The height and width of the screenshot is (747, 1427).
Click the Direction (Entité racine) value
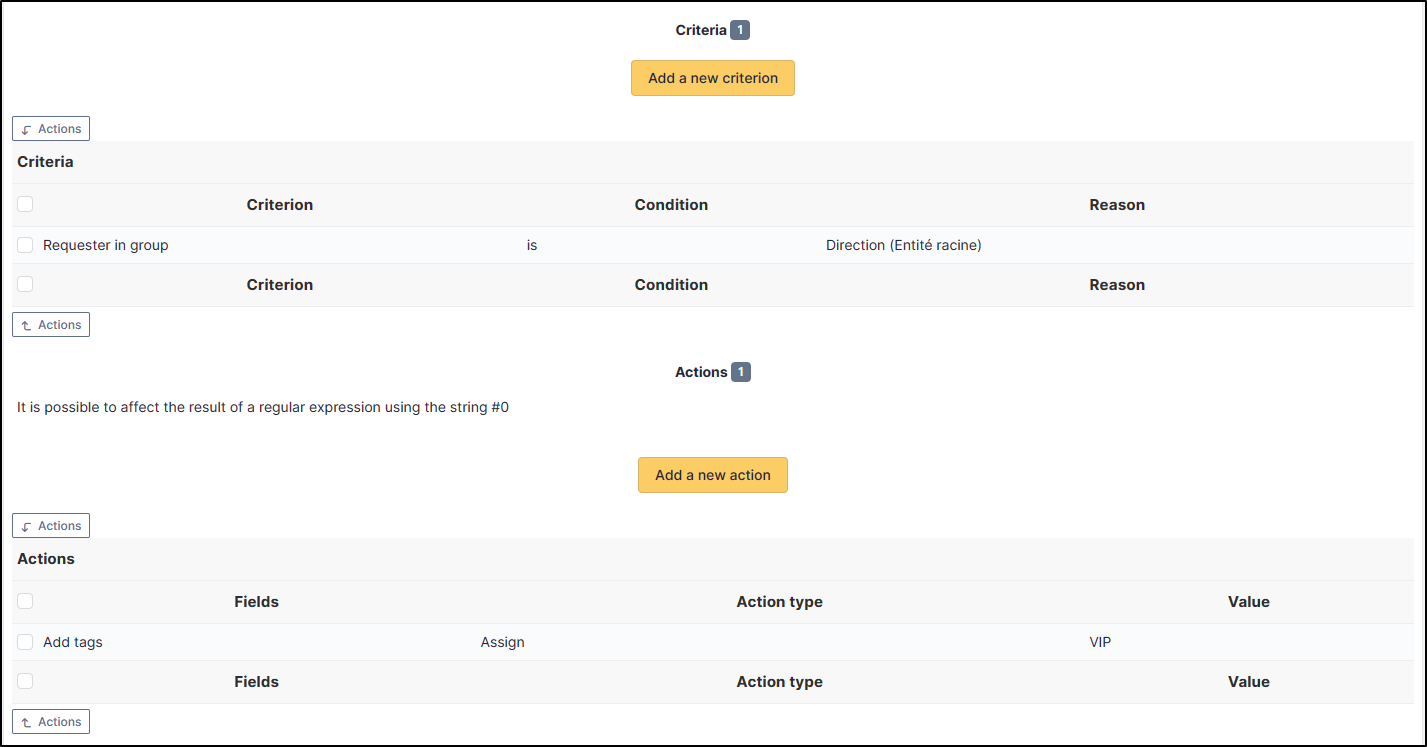coord(903,245)
